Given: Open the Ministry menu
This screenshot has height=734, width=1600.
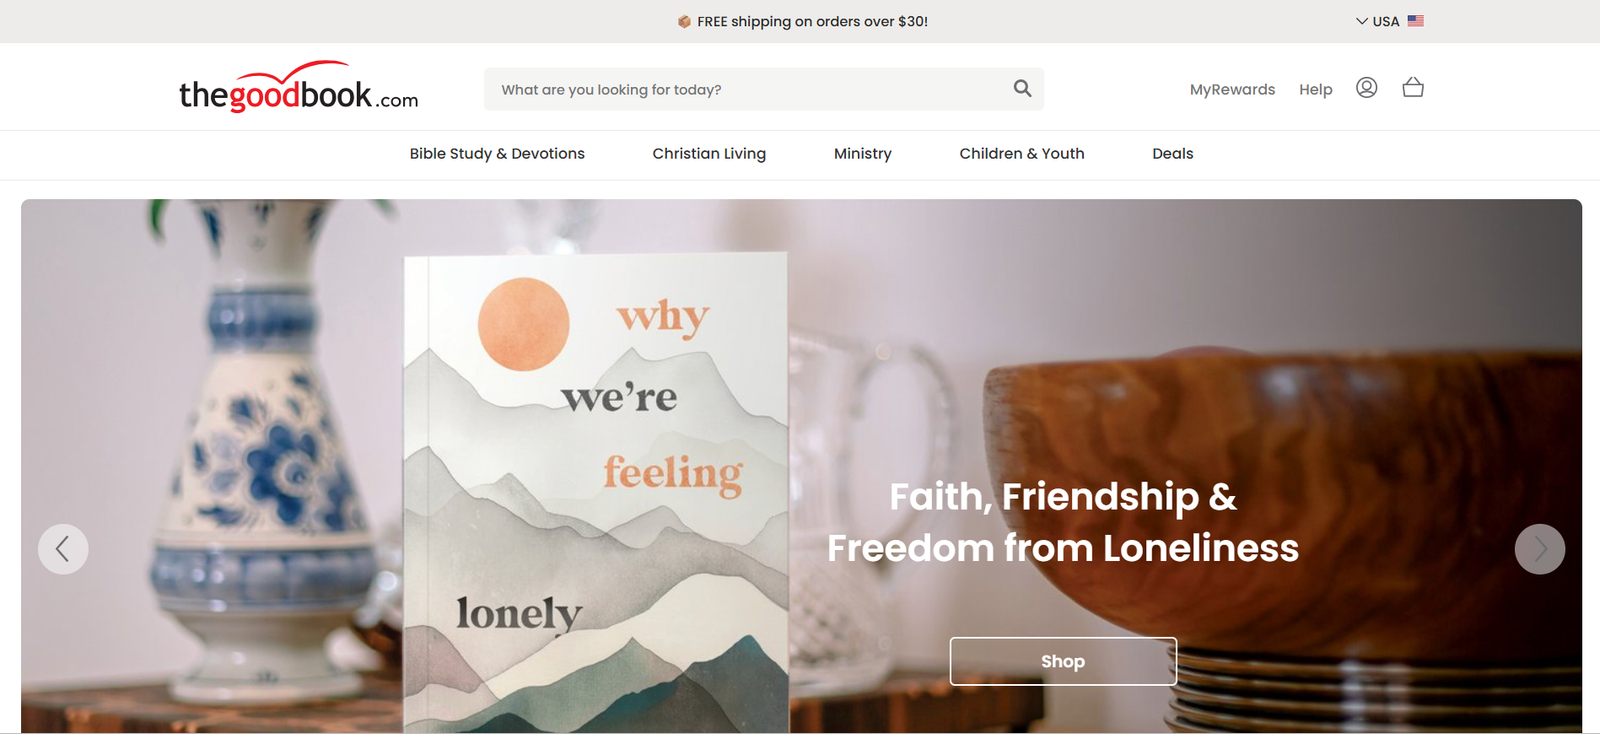Looking at the screenshot, I should [863, 153].
